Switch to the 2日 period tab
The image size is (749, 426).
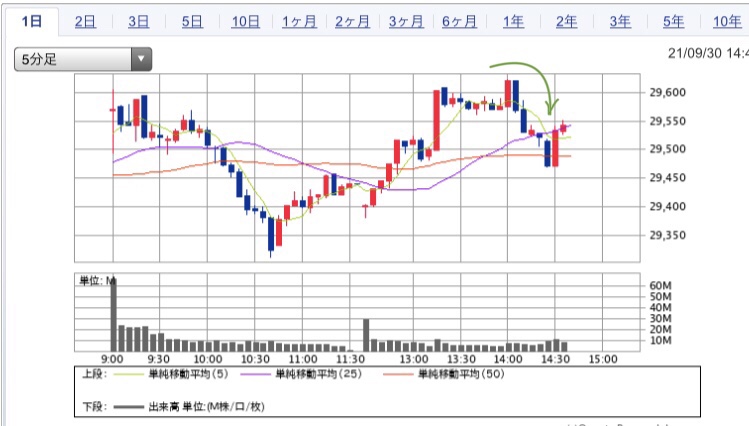(x=86, y=21)
